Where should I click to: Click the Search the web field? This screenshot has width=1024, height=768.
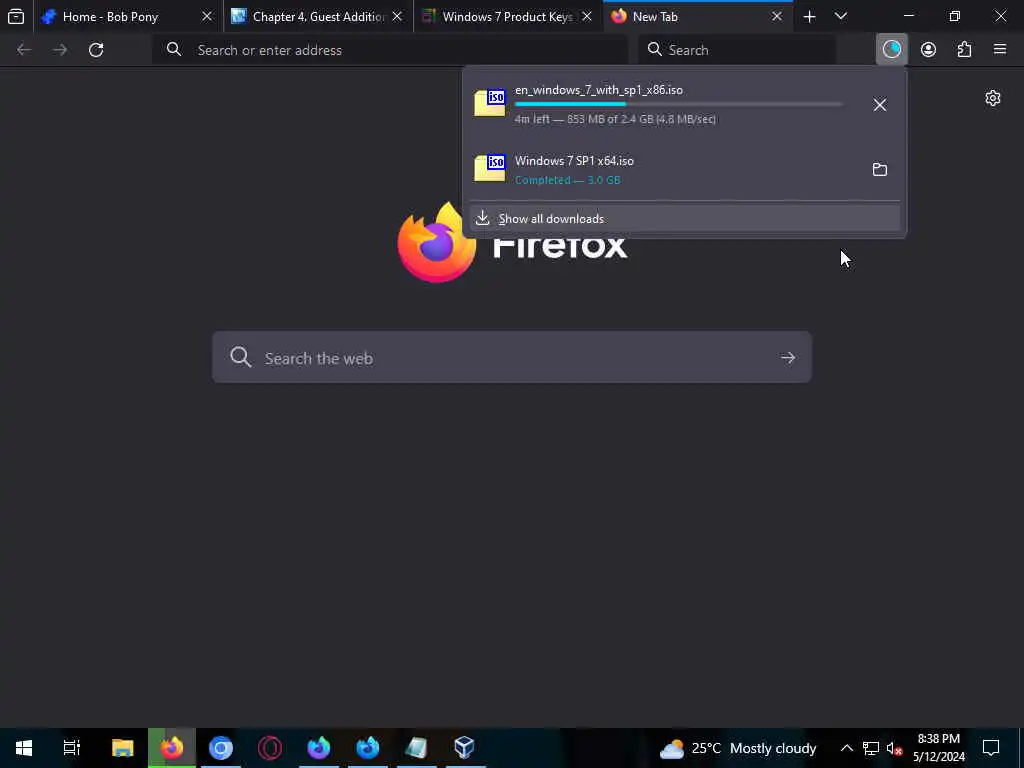[x=511, y=357]
